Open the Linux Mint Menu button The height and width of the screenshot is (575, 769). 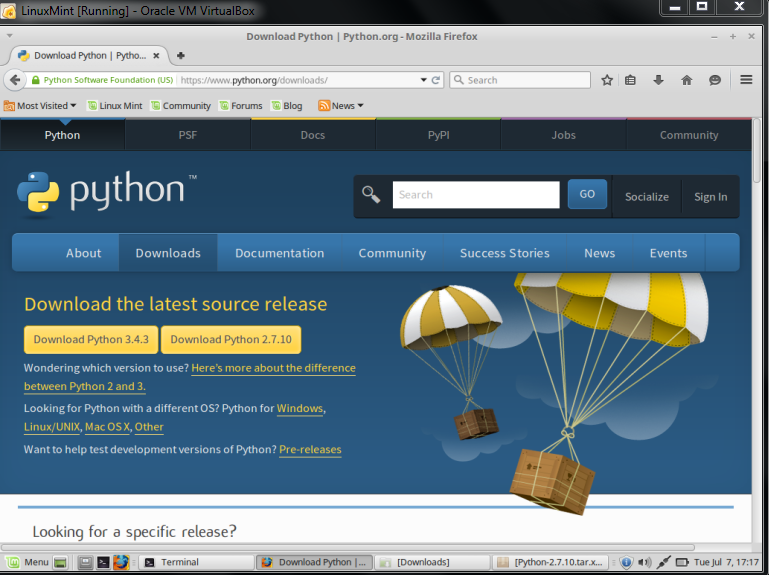(27, 562)
